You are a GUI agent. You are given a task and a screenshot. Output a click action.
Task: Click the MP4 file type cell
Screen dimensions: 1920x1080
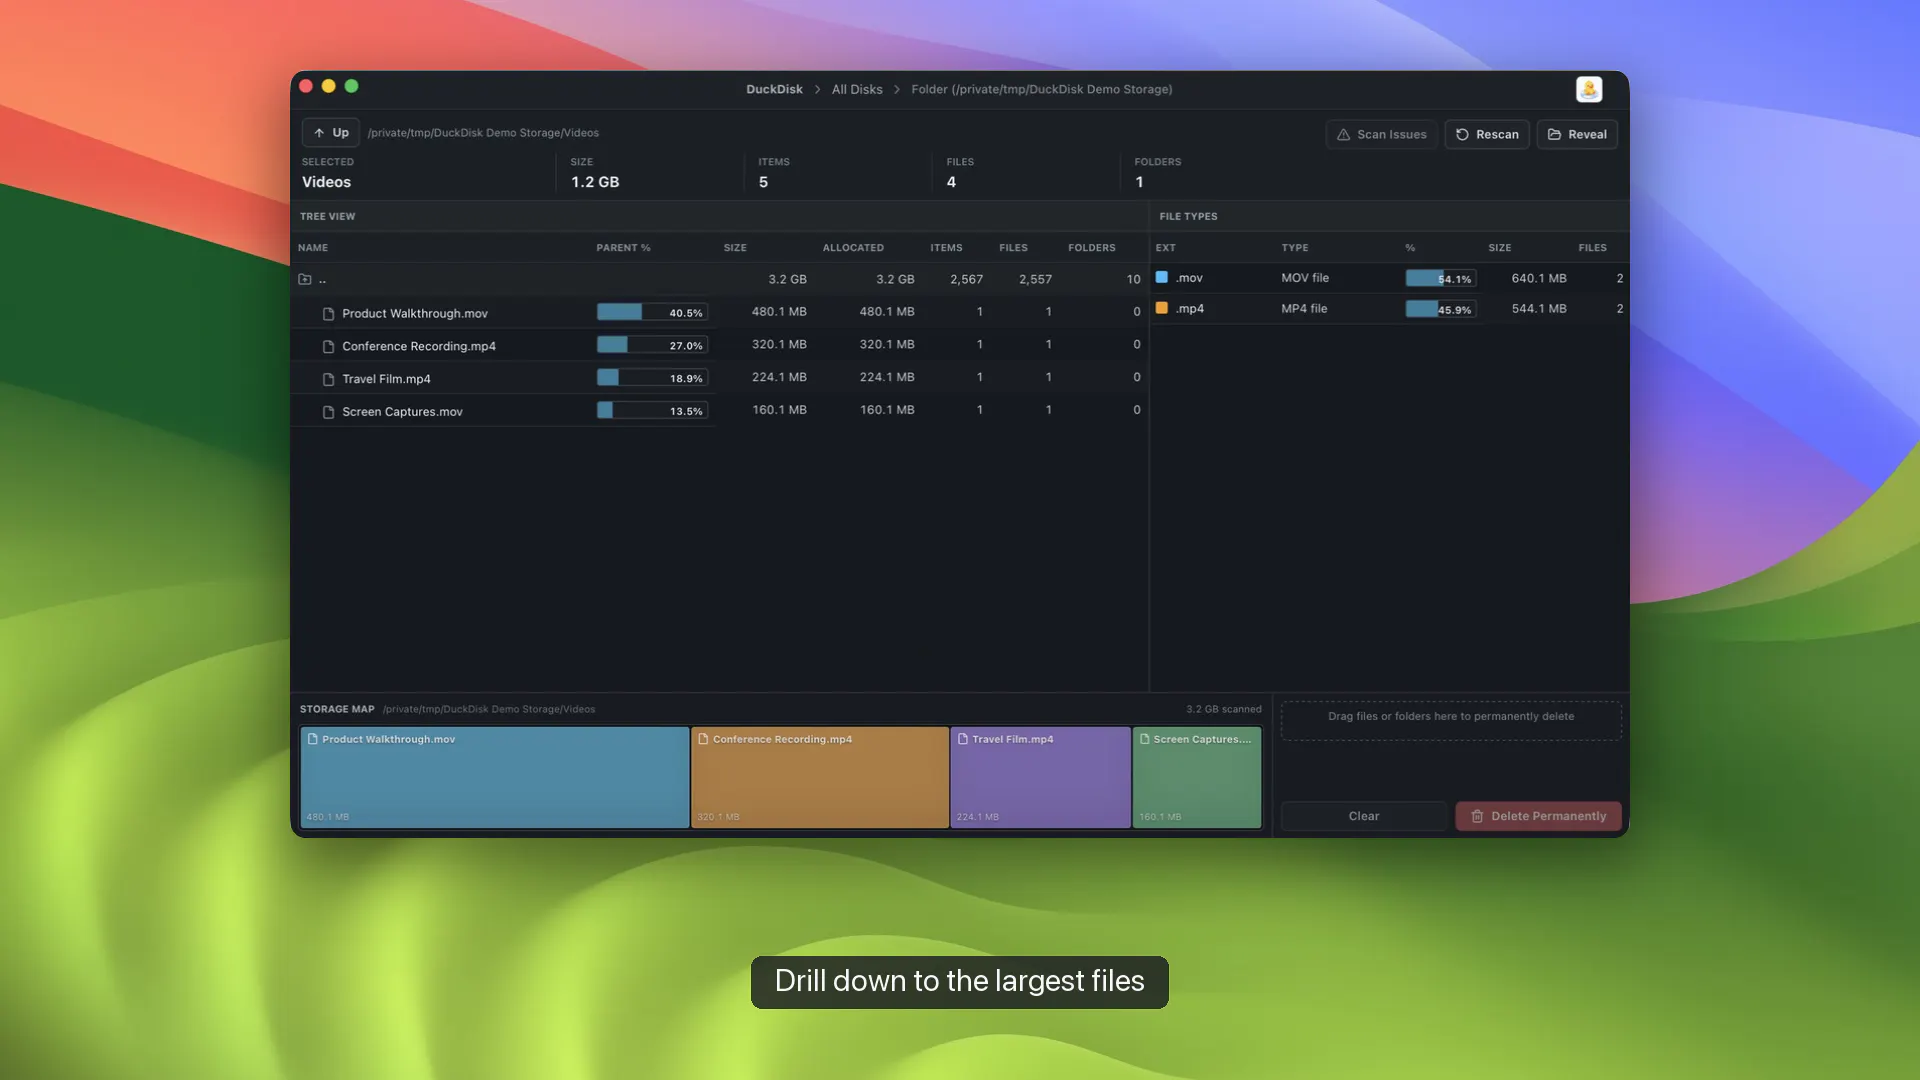click(1304, 310)
